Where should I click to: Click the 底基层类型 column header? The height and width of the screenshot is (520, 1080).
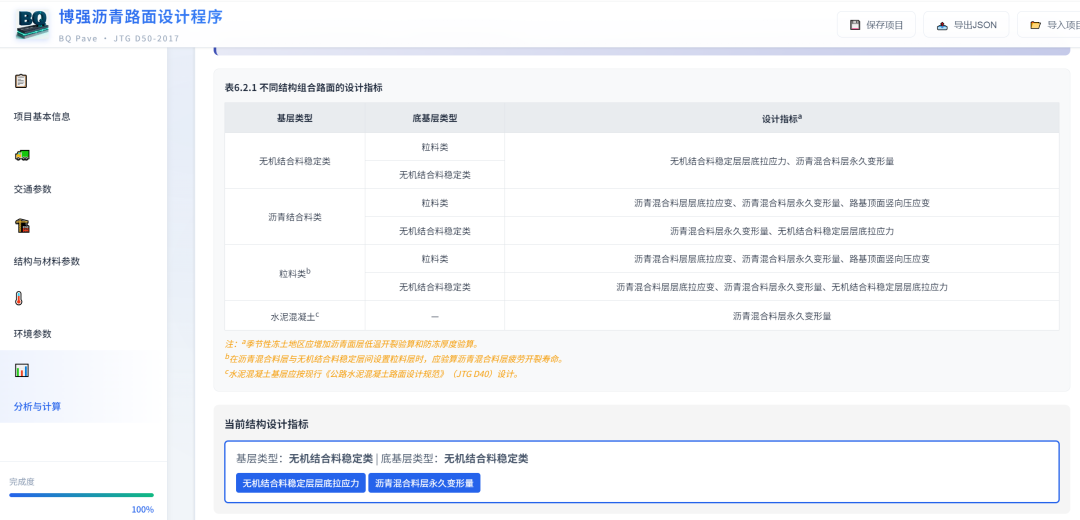[435, 118]
